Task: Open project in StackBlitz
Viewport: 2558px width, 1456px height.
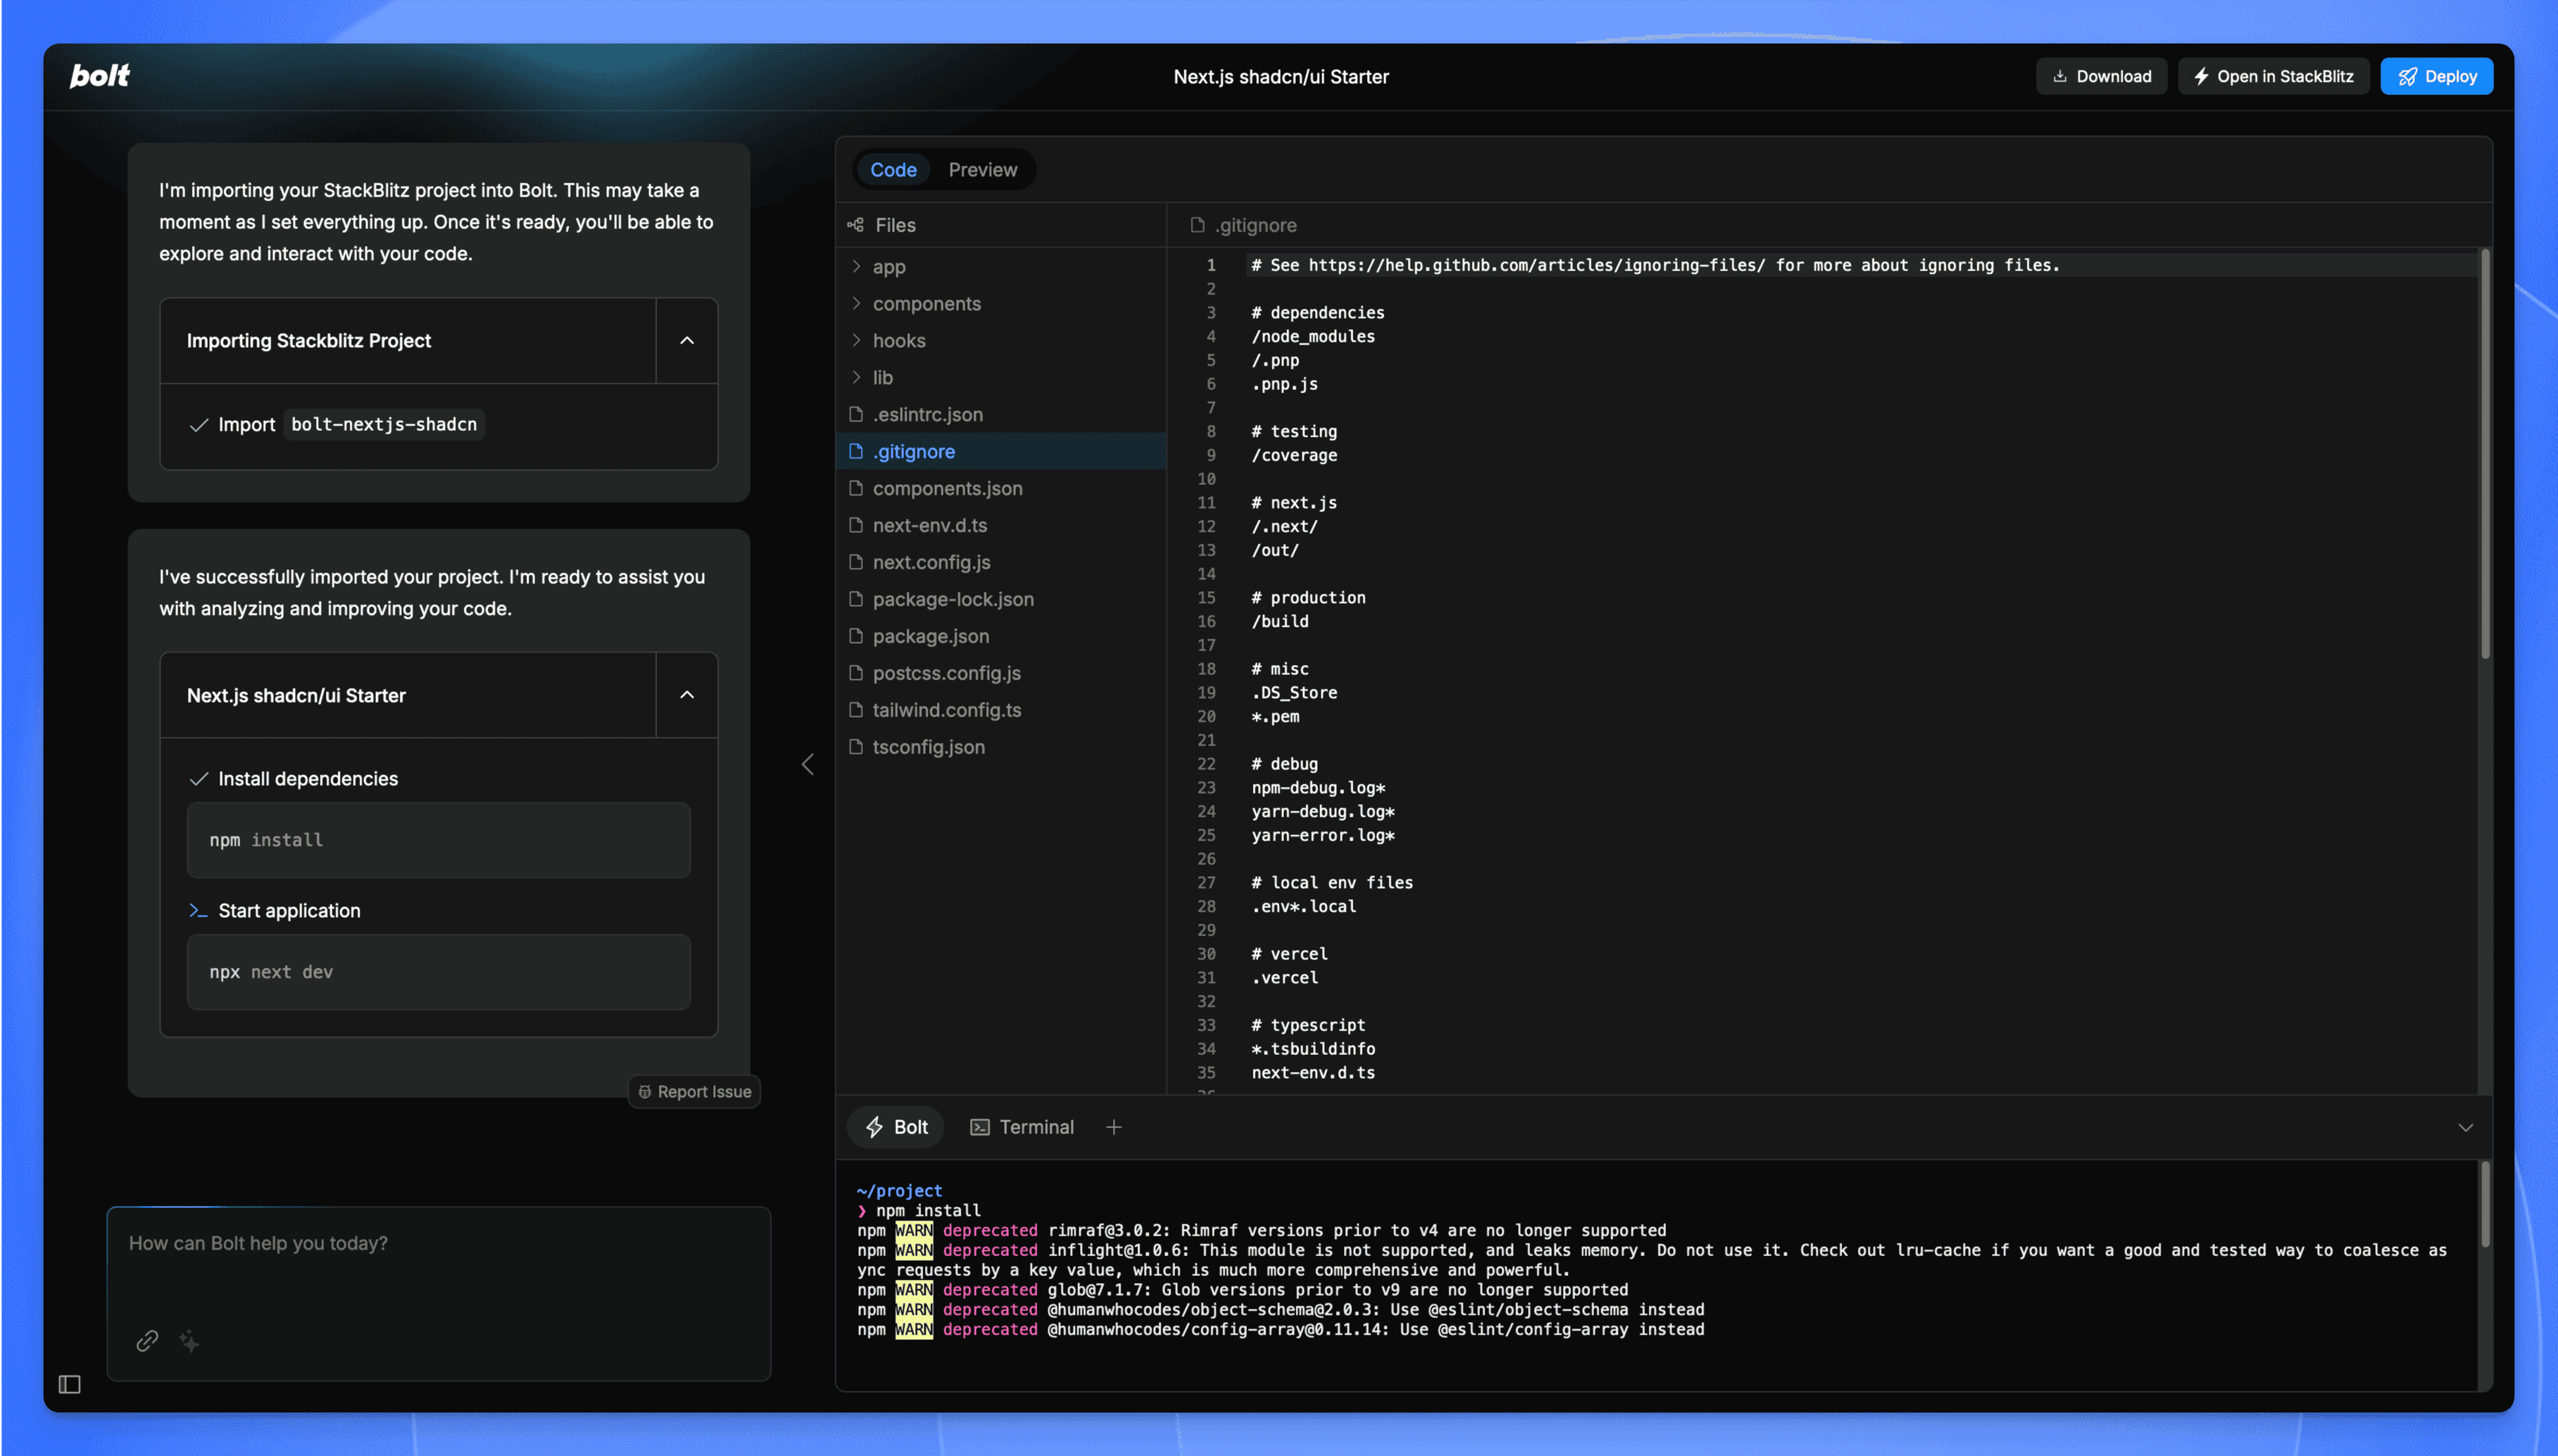Action: (2273, 76)
